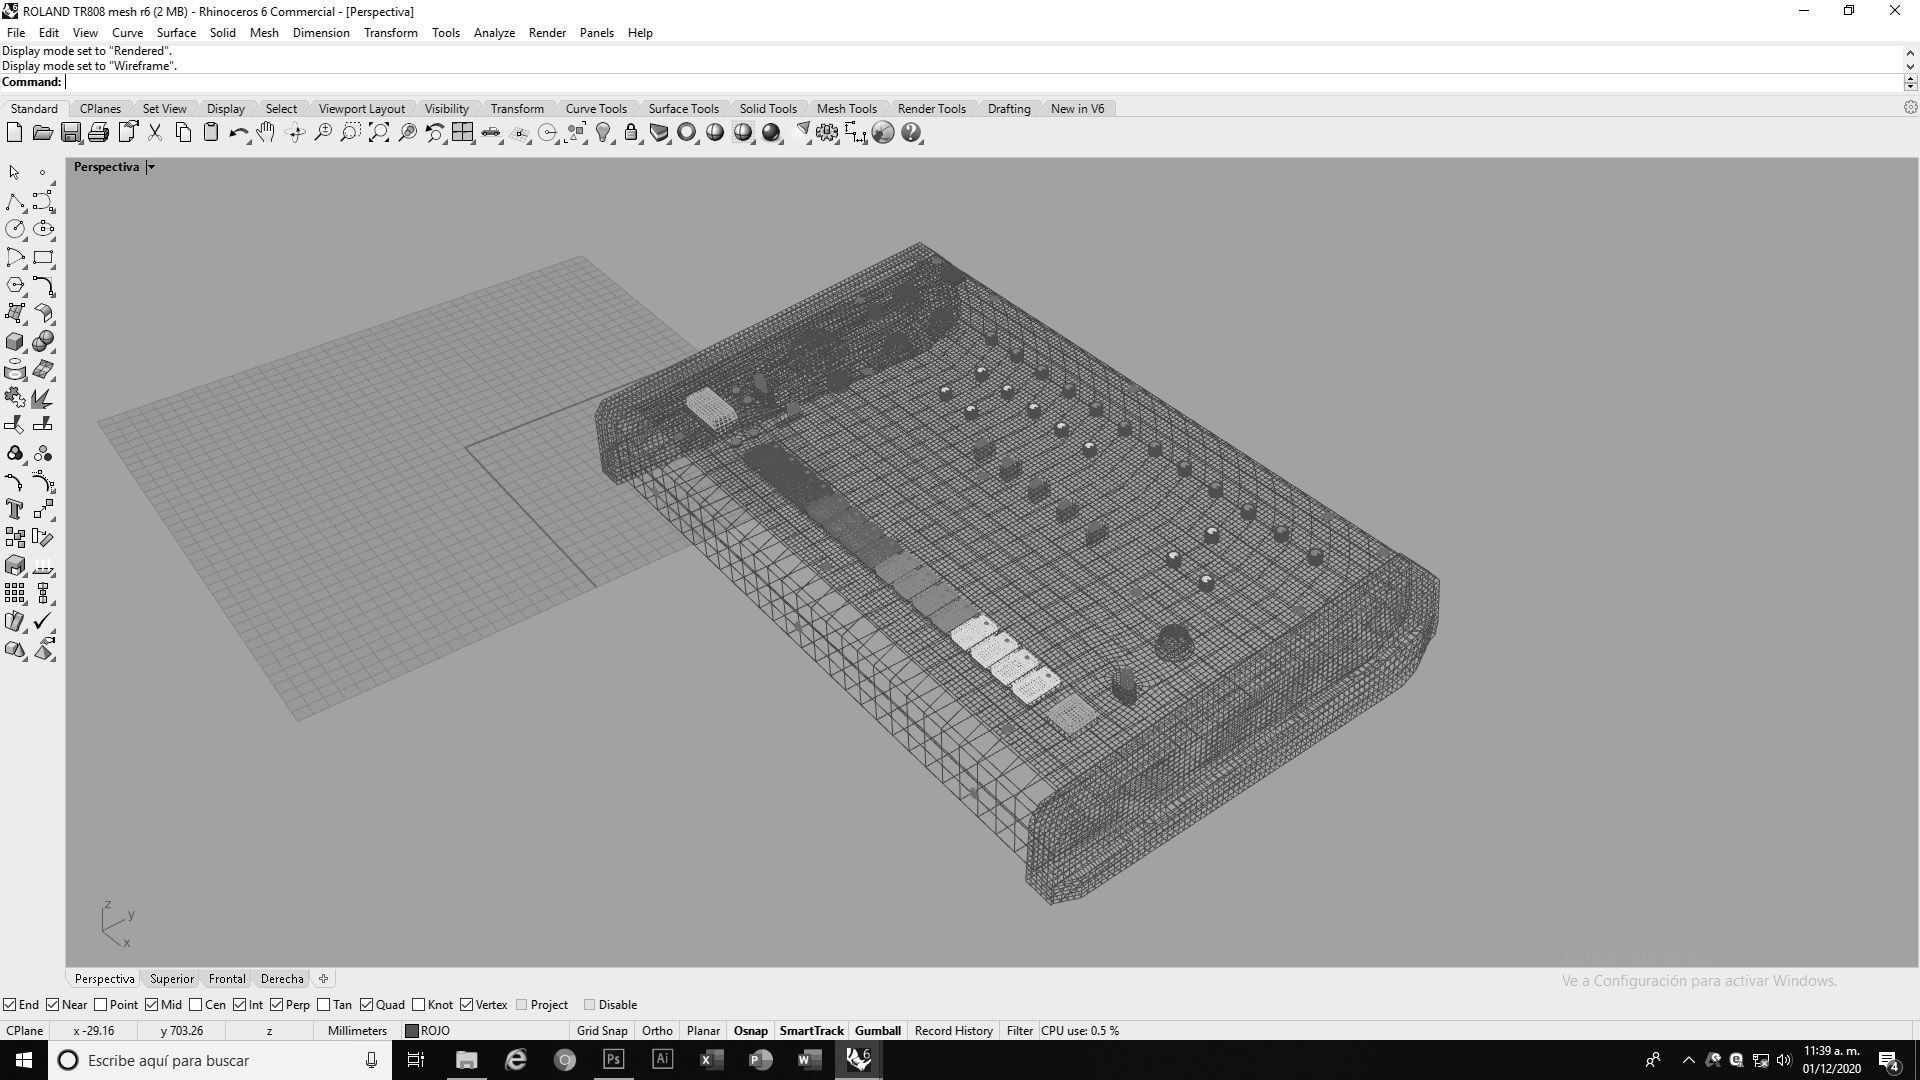Select the Boolean Union spheres tool
This screenshot has width=1920, height=1080.
pos(43,342)
